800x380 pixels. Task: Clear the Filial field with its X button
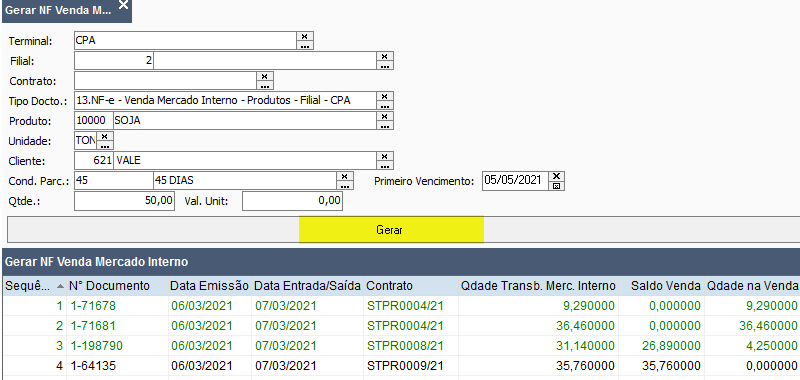(x=385, y=56)
